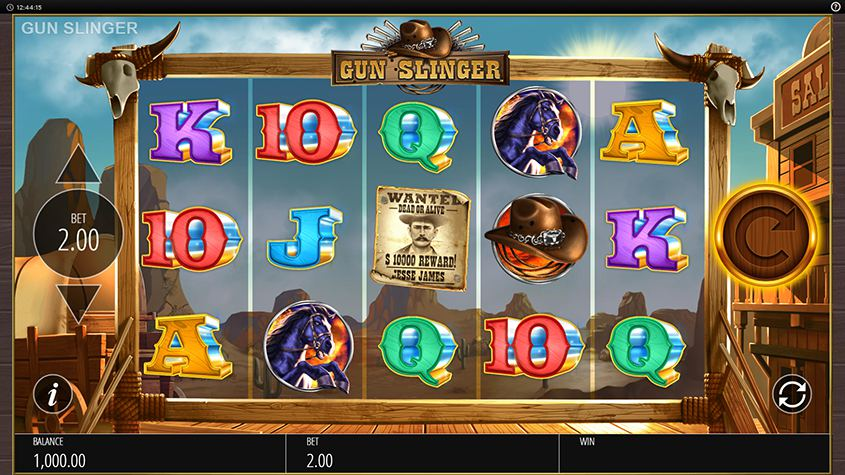Image resolution: width=845 pixels, height=475 pixels.
Task: Spin the reels with the golden spin button
Action: [x=766, y=233]
